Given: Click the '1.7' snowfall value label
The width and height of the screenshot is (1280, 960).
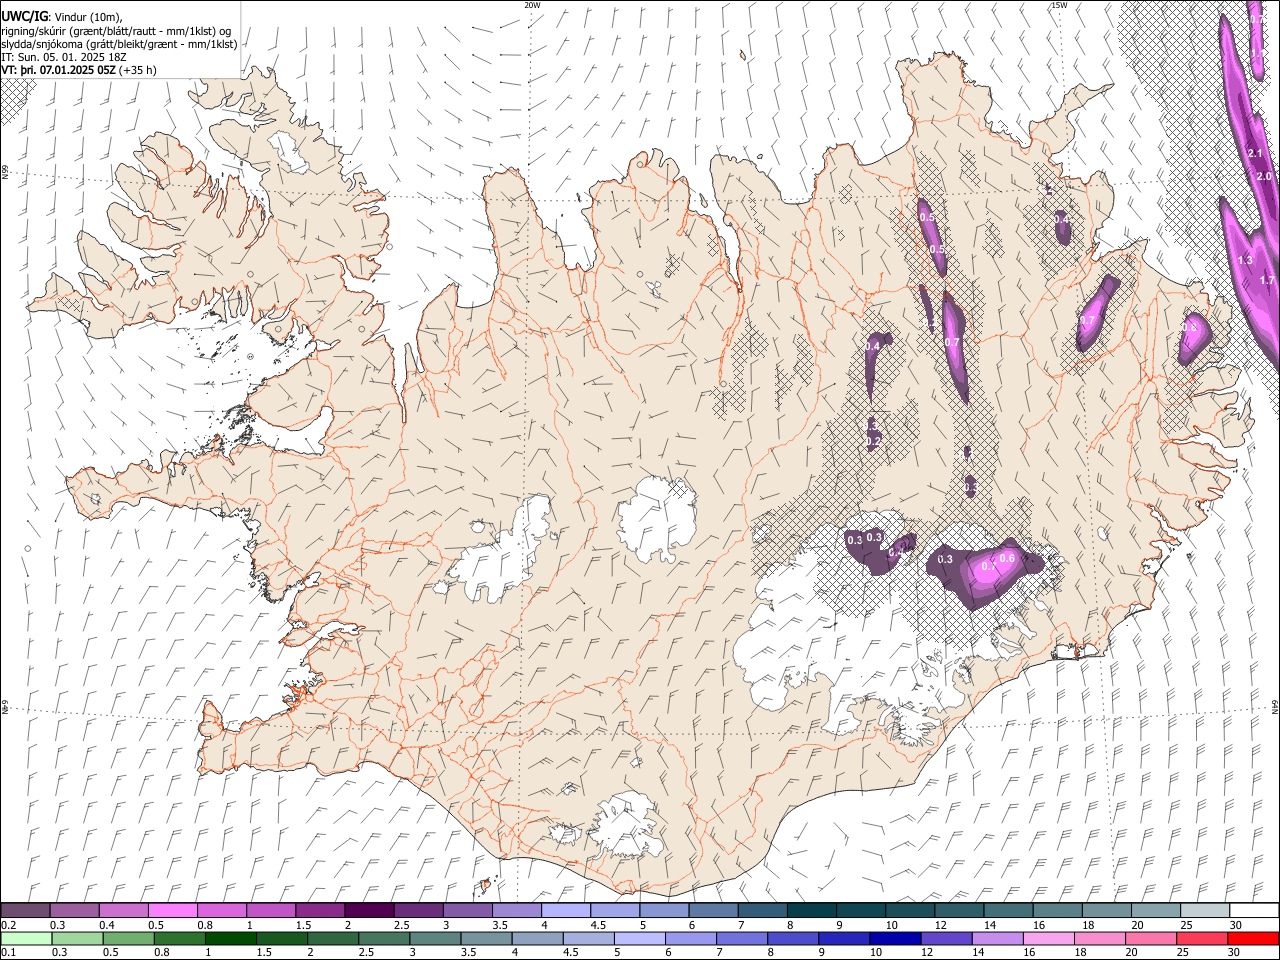Looking at the screenshot, I should pos(1266,281).
